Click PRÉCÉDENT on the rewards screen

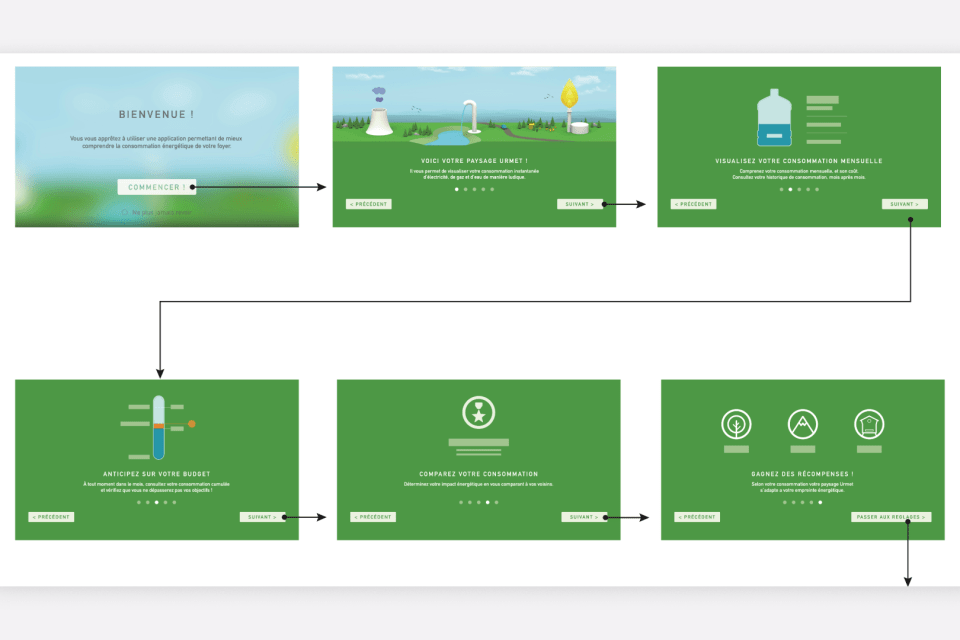click(x=697, y=517)
